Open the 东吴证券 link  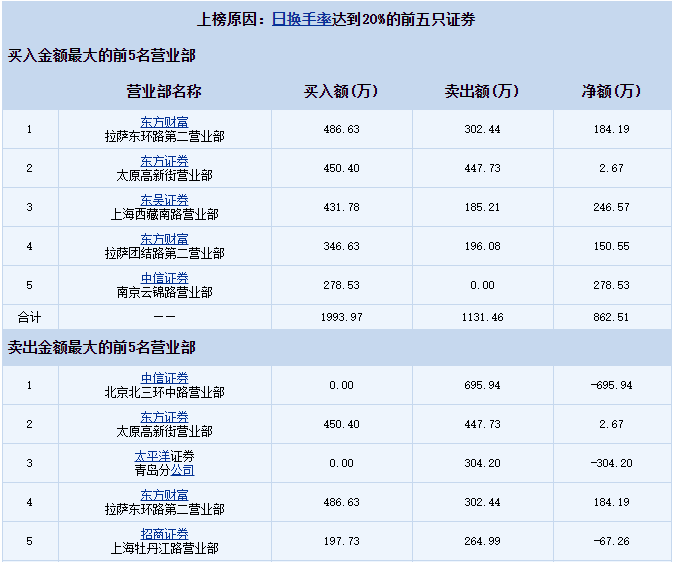pyautogui.click(x=164, y=200)
